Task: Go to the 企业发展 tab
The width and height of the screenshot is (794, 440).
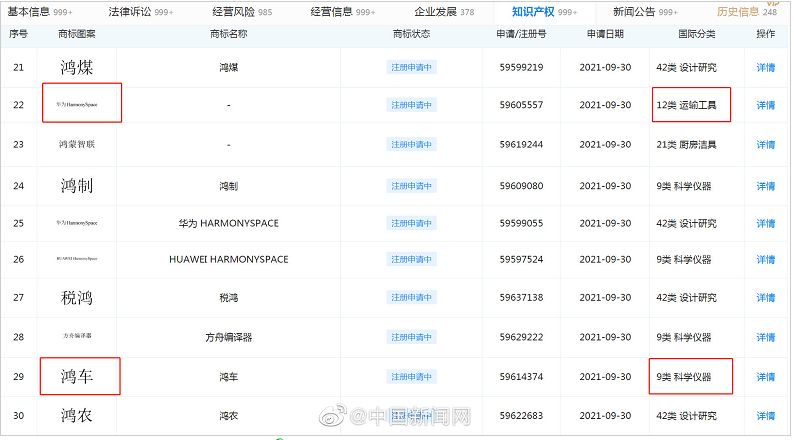Action: (x=444, y=12)
